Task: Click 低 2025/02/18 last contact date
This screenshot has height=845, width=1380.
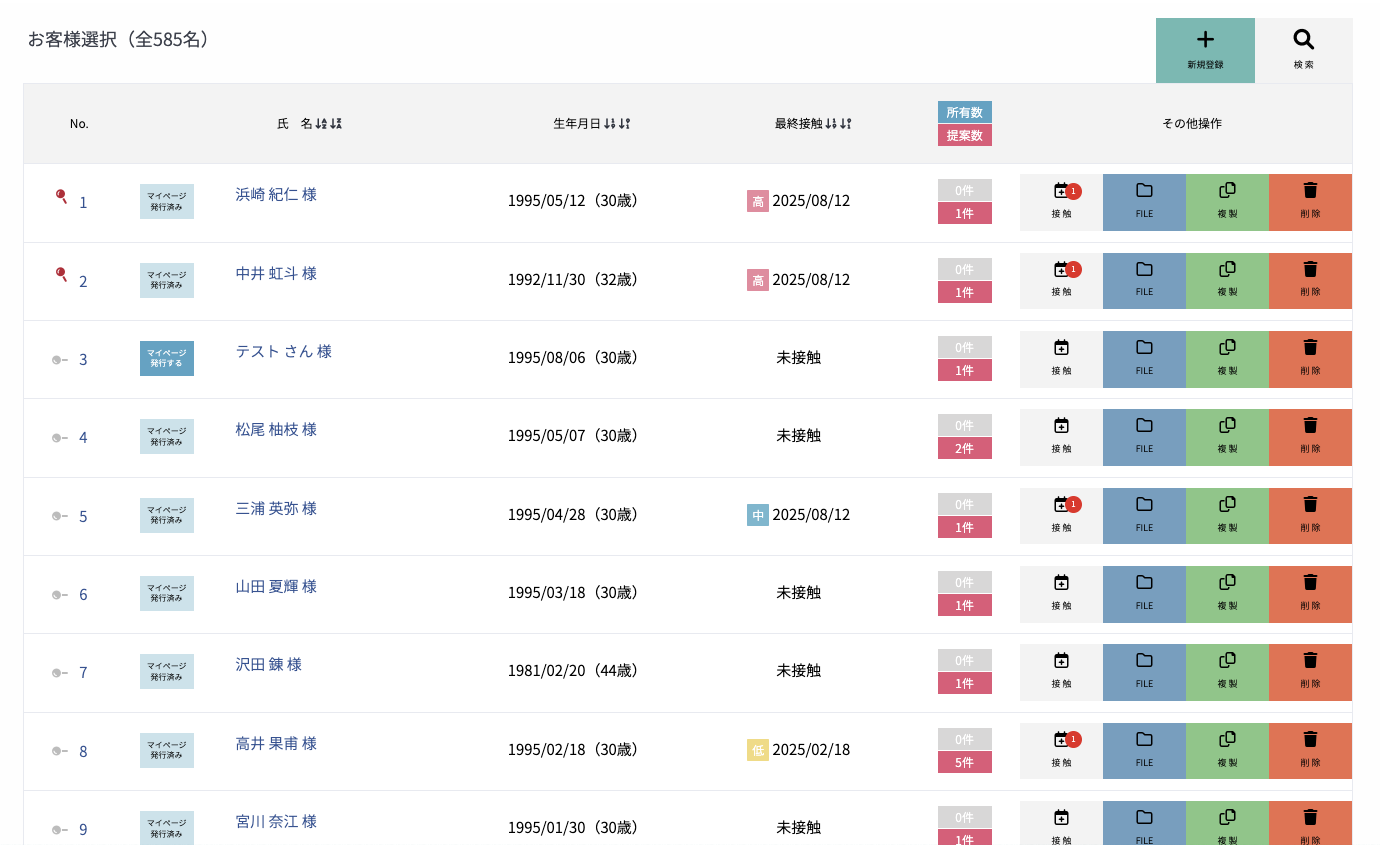Action: click(x=799, y=749)
